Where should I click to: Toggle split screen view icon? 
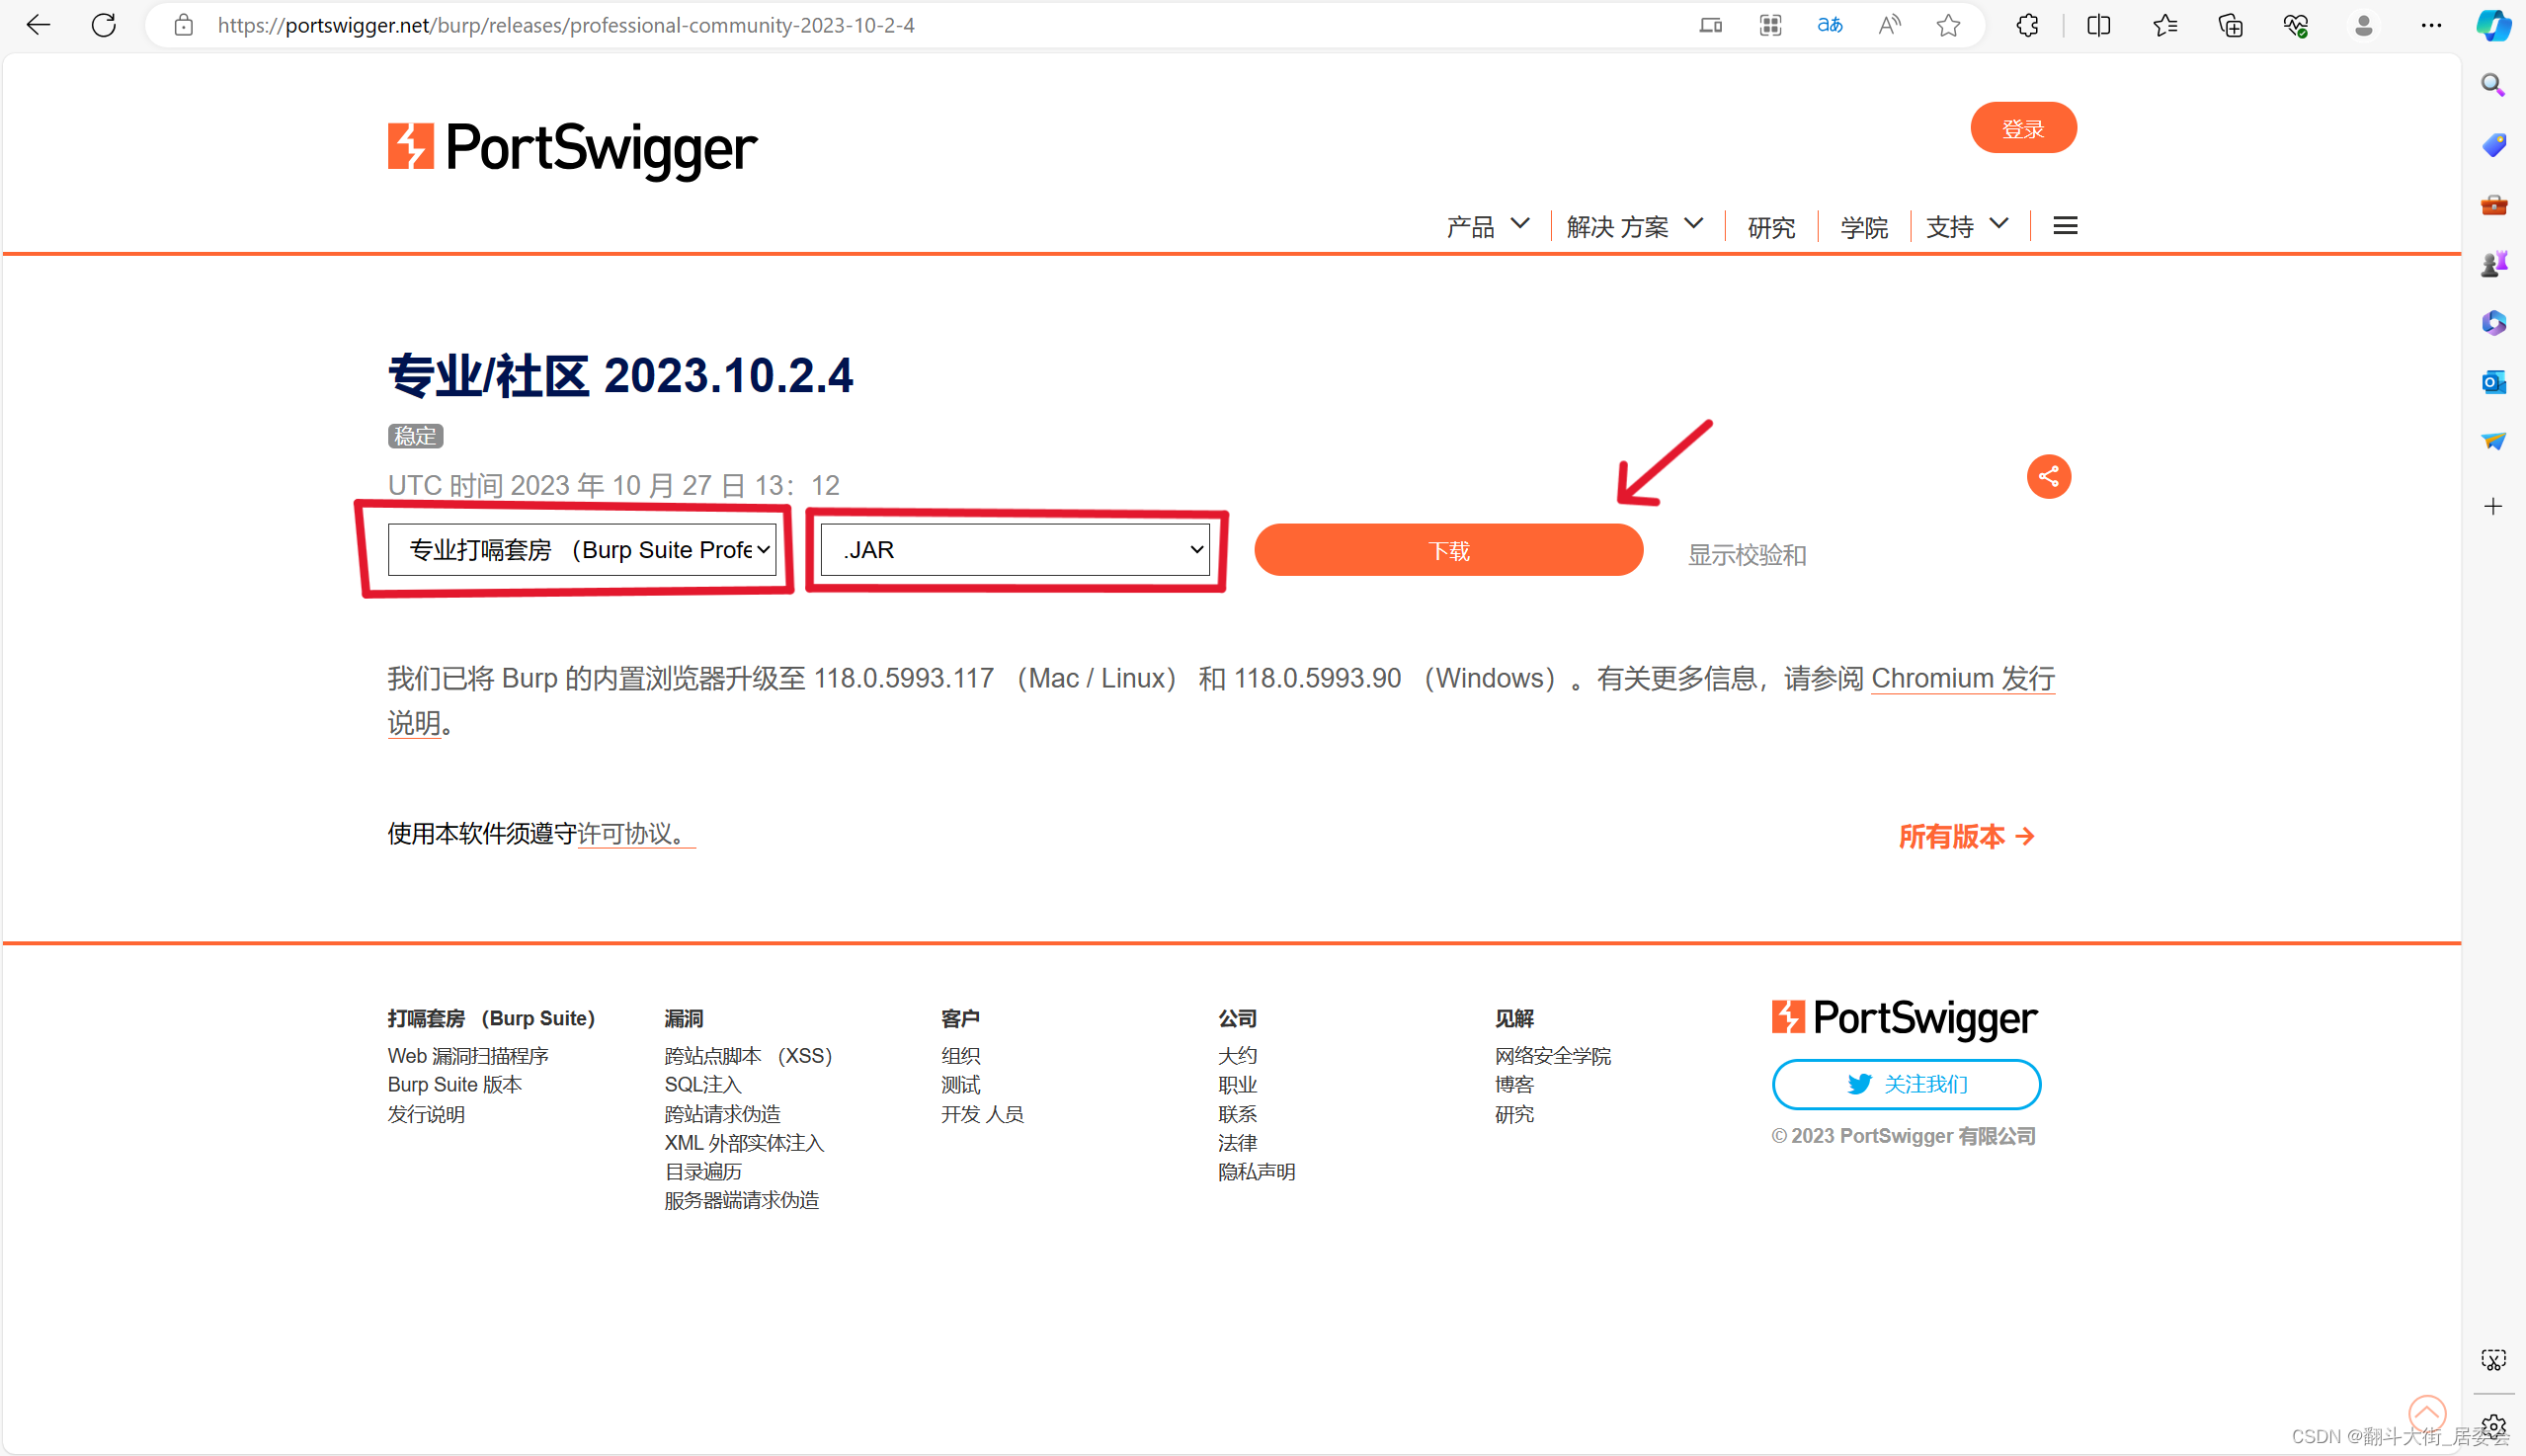tap(2099, 25)
